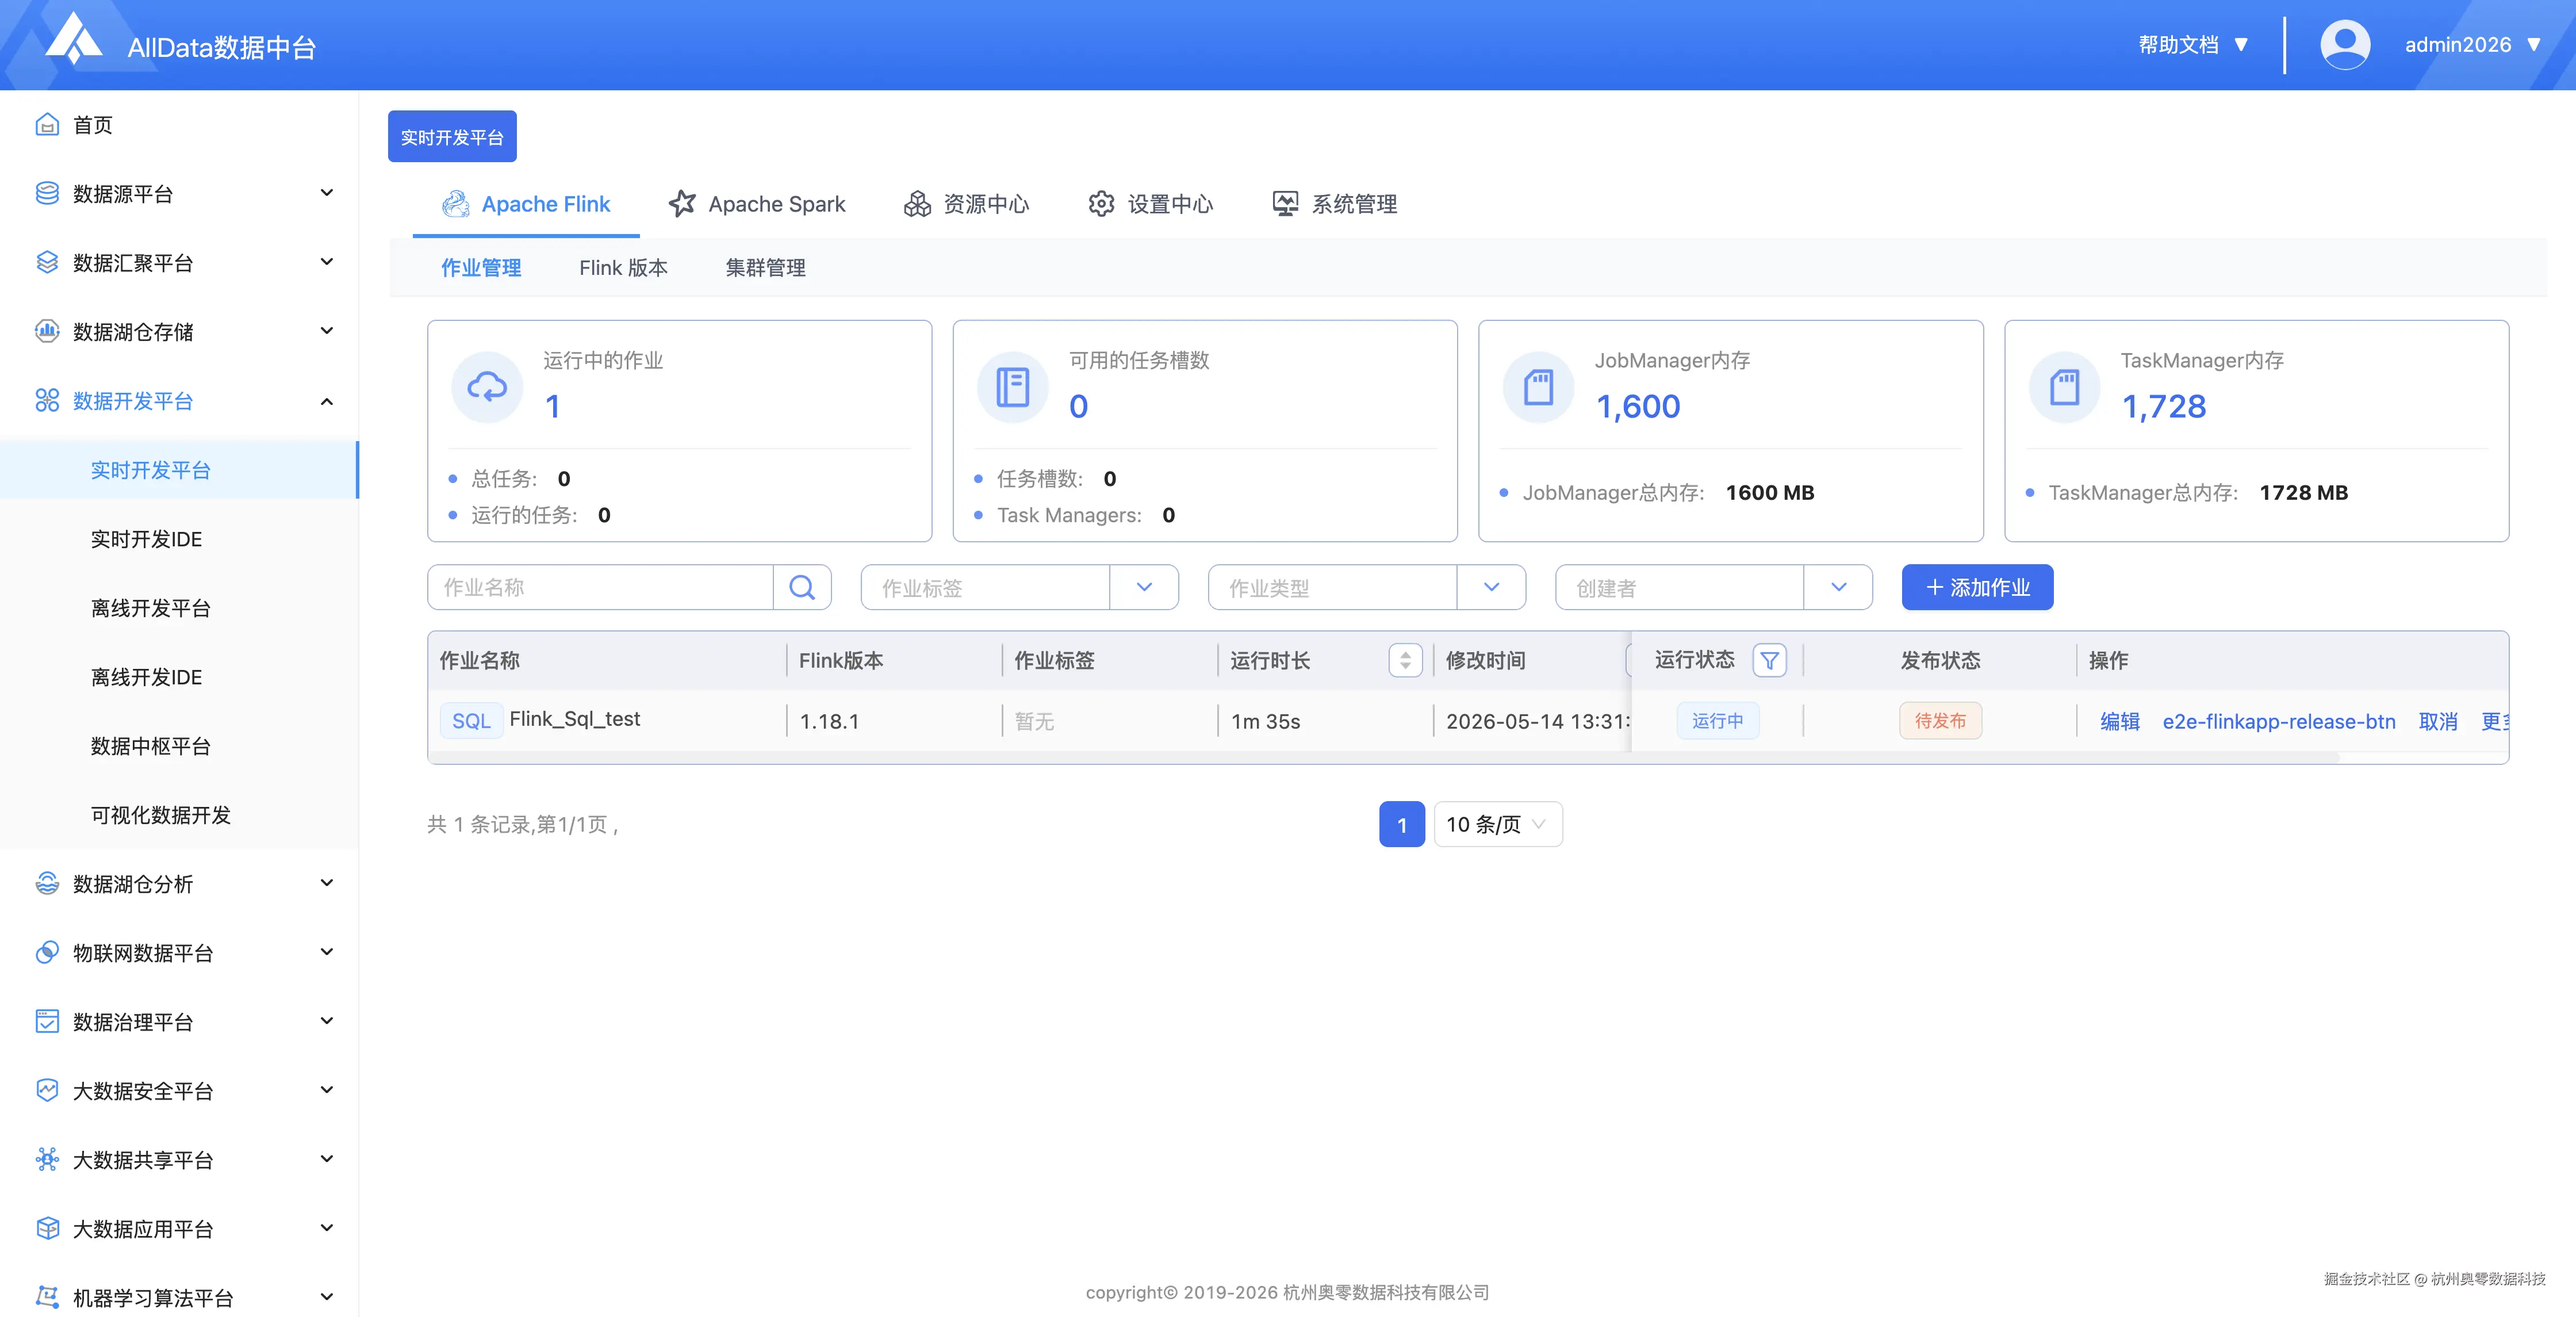The height and width of the screenshot is (1317, 2576).
Task: Click the 运行状态 filter funnel icon
Action: click(1769, 660)
